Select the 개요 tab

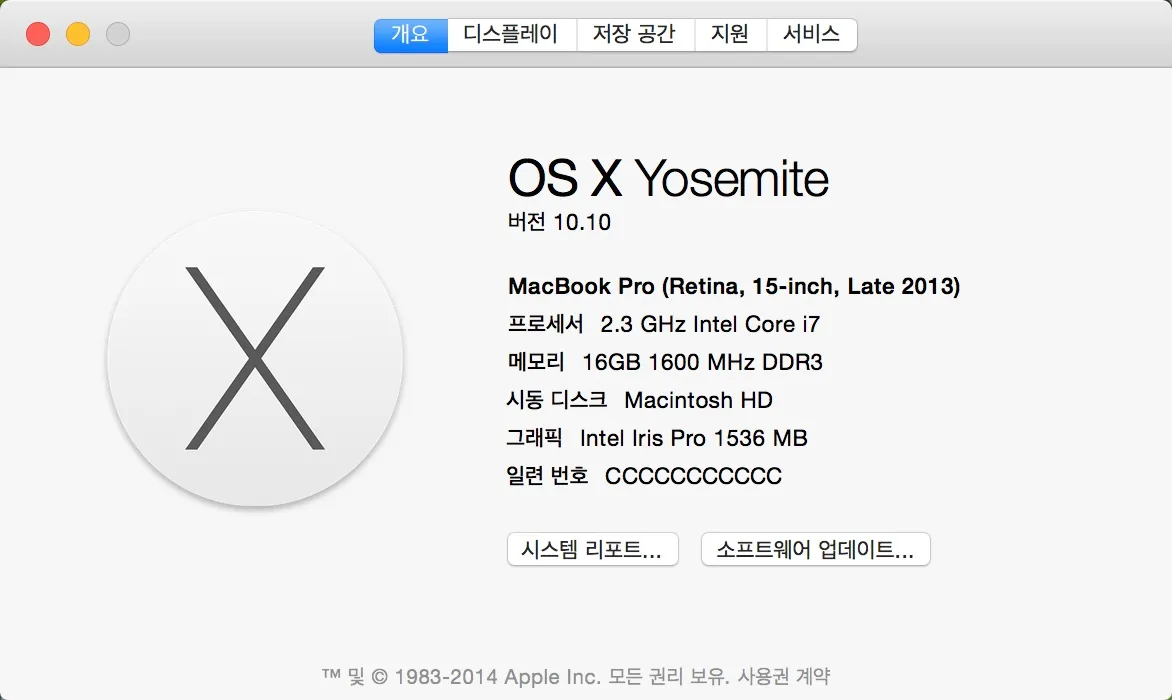[x=410, y=34]
